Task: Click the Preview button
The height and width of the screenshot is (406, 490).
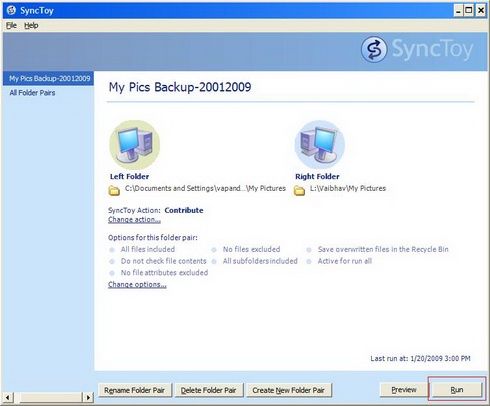Action: click(x=404, y=390)
